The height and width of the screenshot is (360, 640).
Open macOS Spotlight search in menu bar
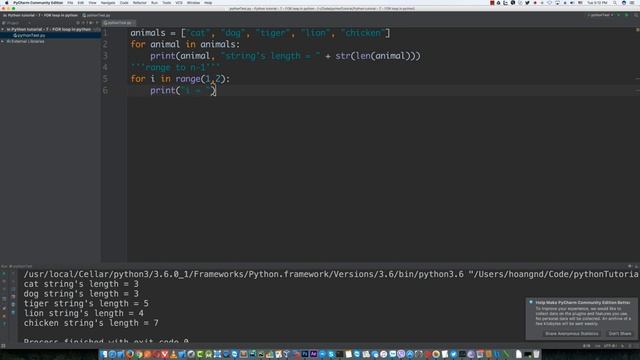(x=615, y=3)
